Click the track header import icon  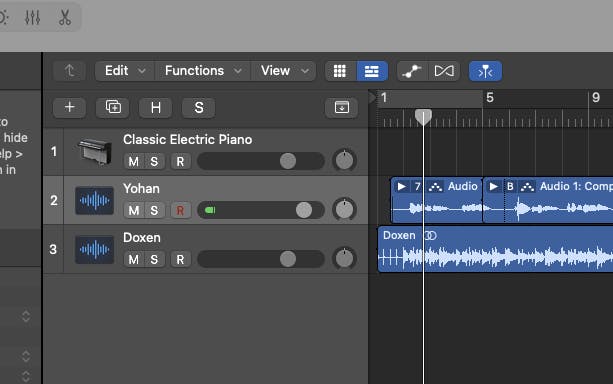(x=342, y=108)
